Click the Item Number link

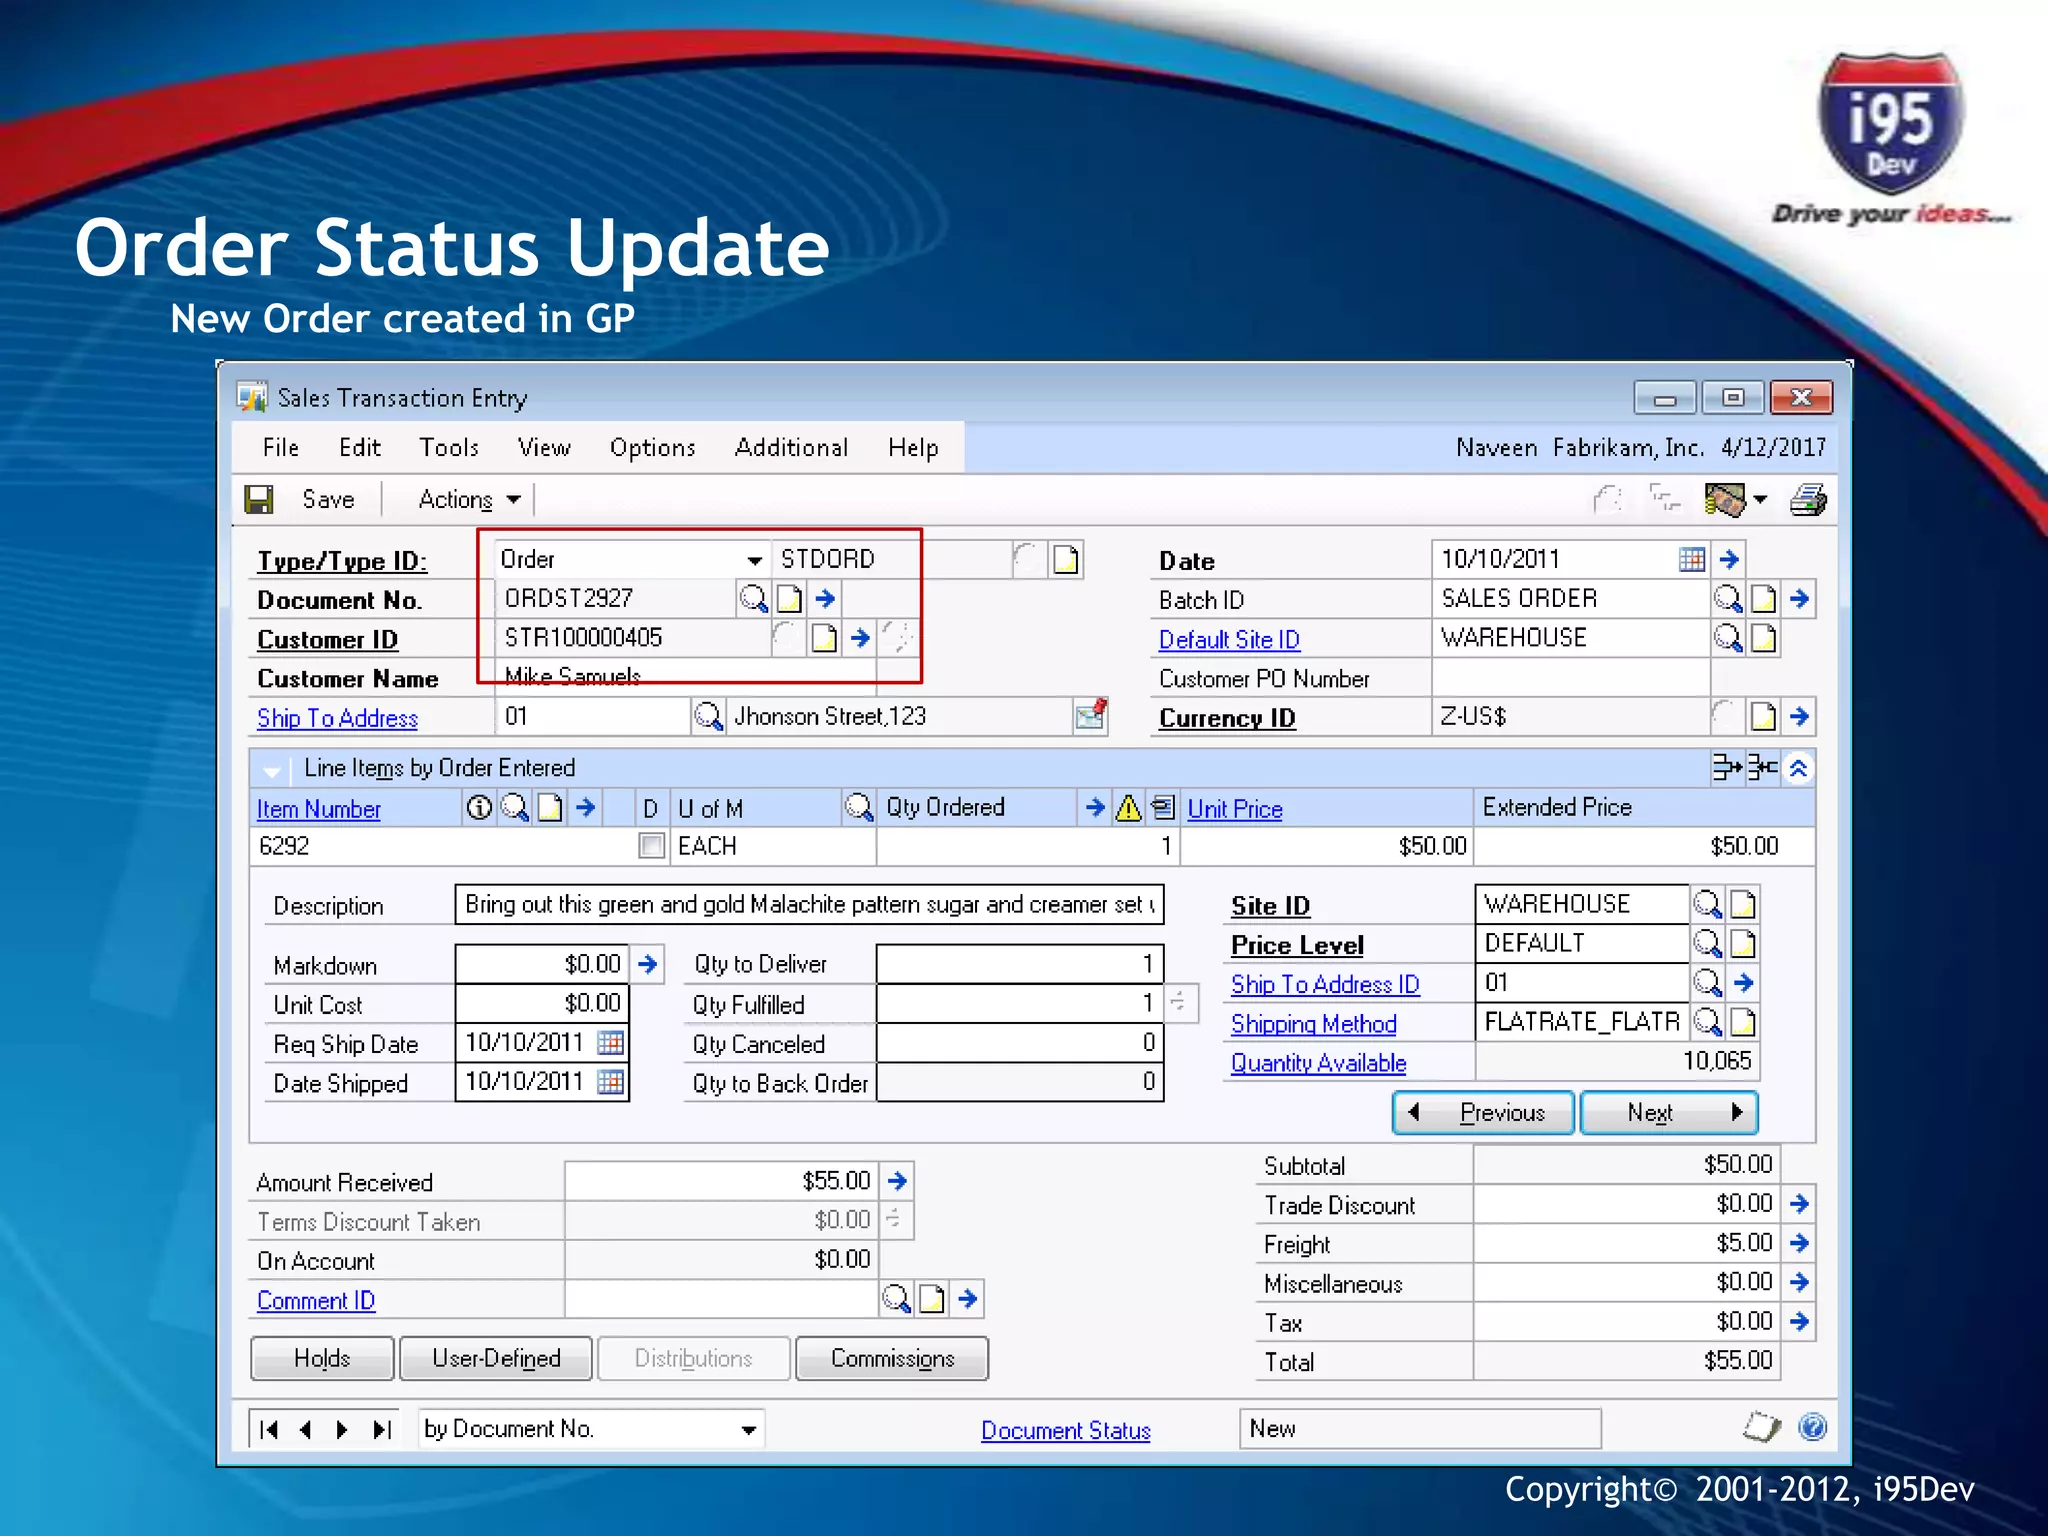click(318, 809)
